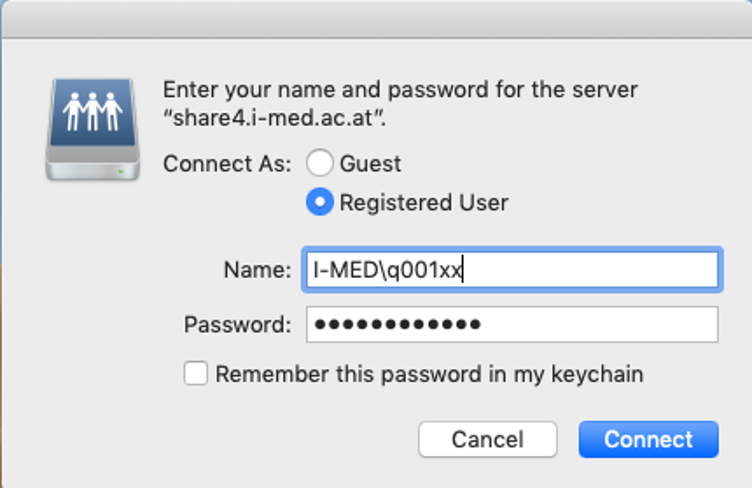
Task: Click the Connect button
Action: point(648,439)
